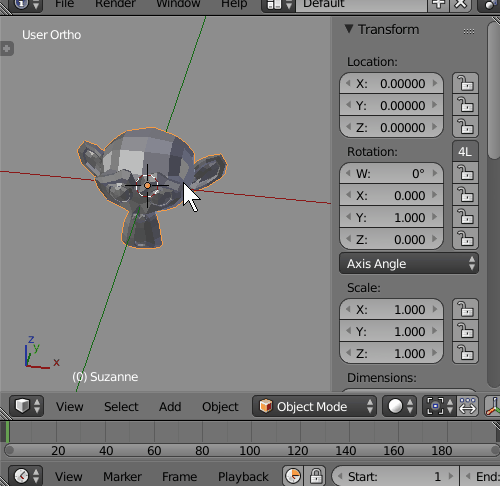Click the Location X value field
500x486 pixels.
391,83
